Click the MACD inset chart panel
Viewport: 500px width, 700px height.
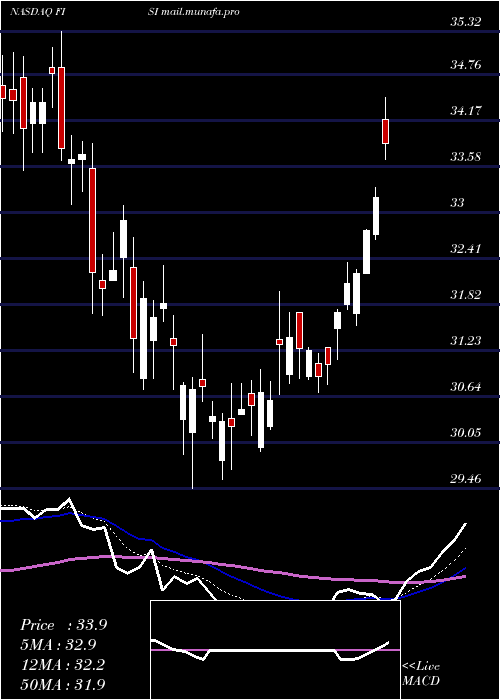275,650
